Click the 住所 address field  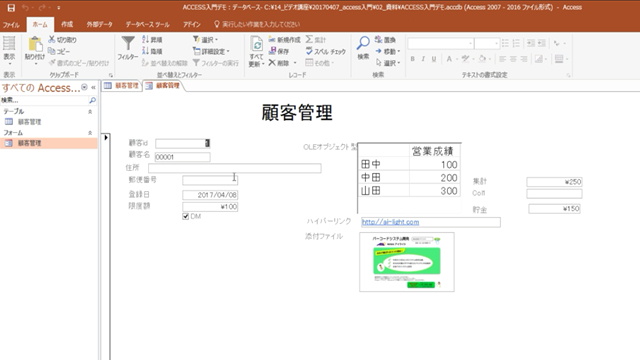[x=235, y=168]
